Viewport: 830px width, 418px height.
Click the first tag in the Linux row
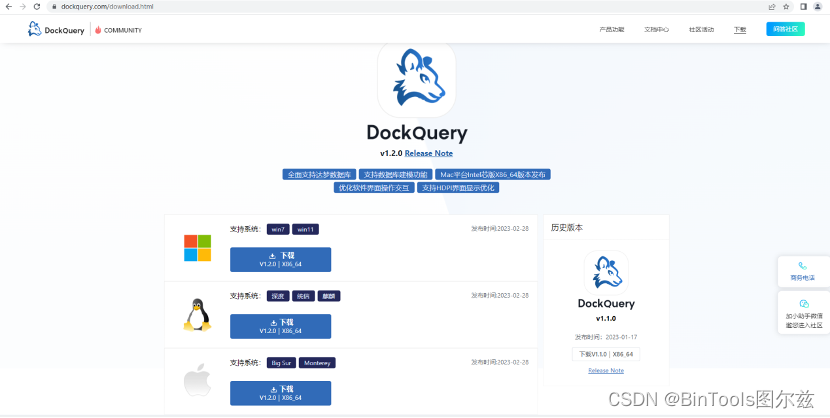click(278, 296)
